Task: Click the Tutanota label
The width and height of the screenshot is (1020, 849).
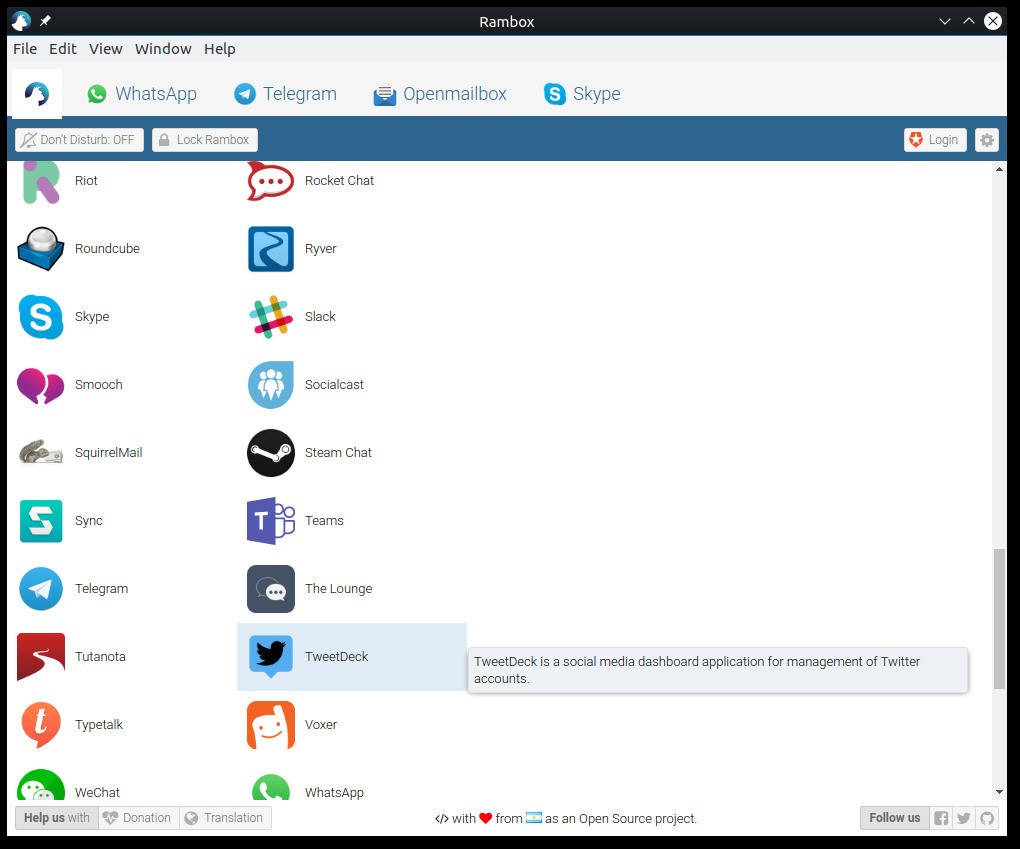Action: pos(100,657)
